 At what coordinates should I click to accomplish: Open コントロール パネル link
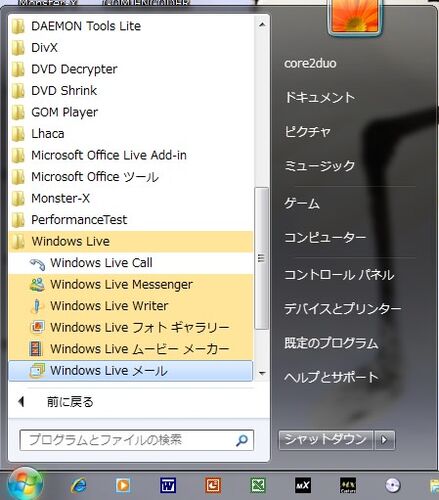(x=339, y=275)
